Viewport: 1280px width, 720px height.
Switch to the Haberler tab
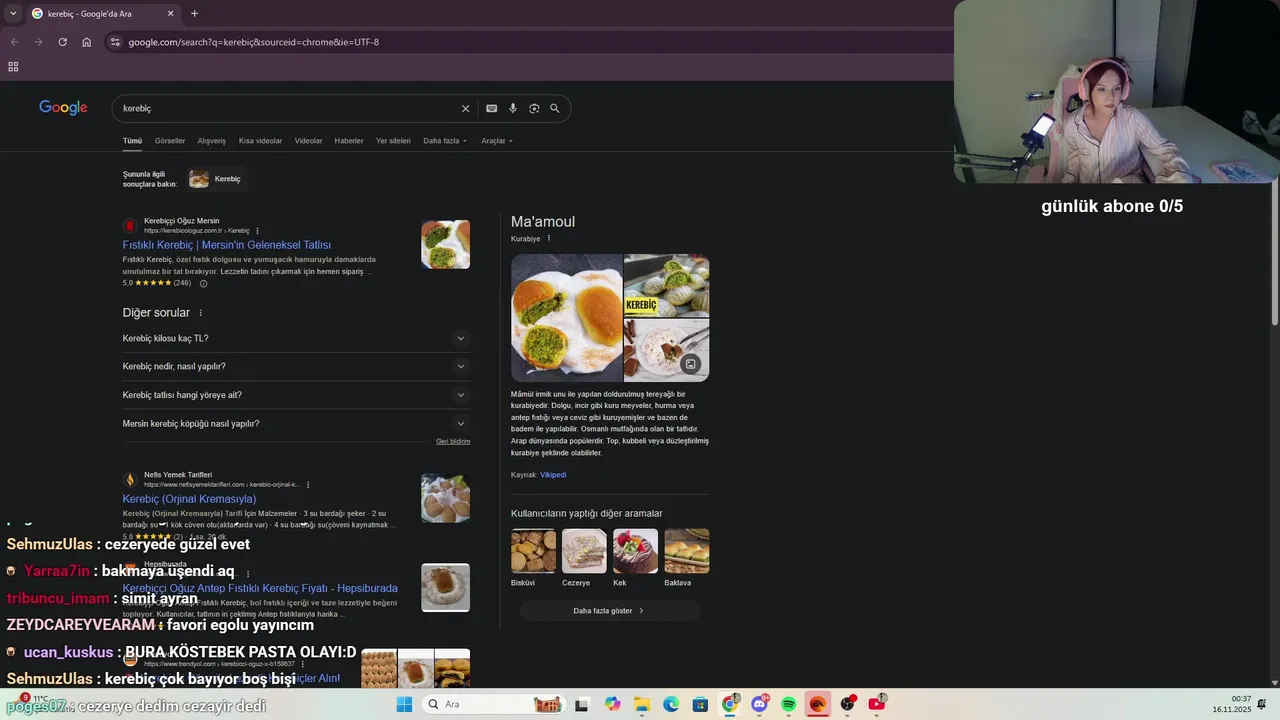[x=349, y=141]
